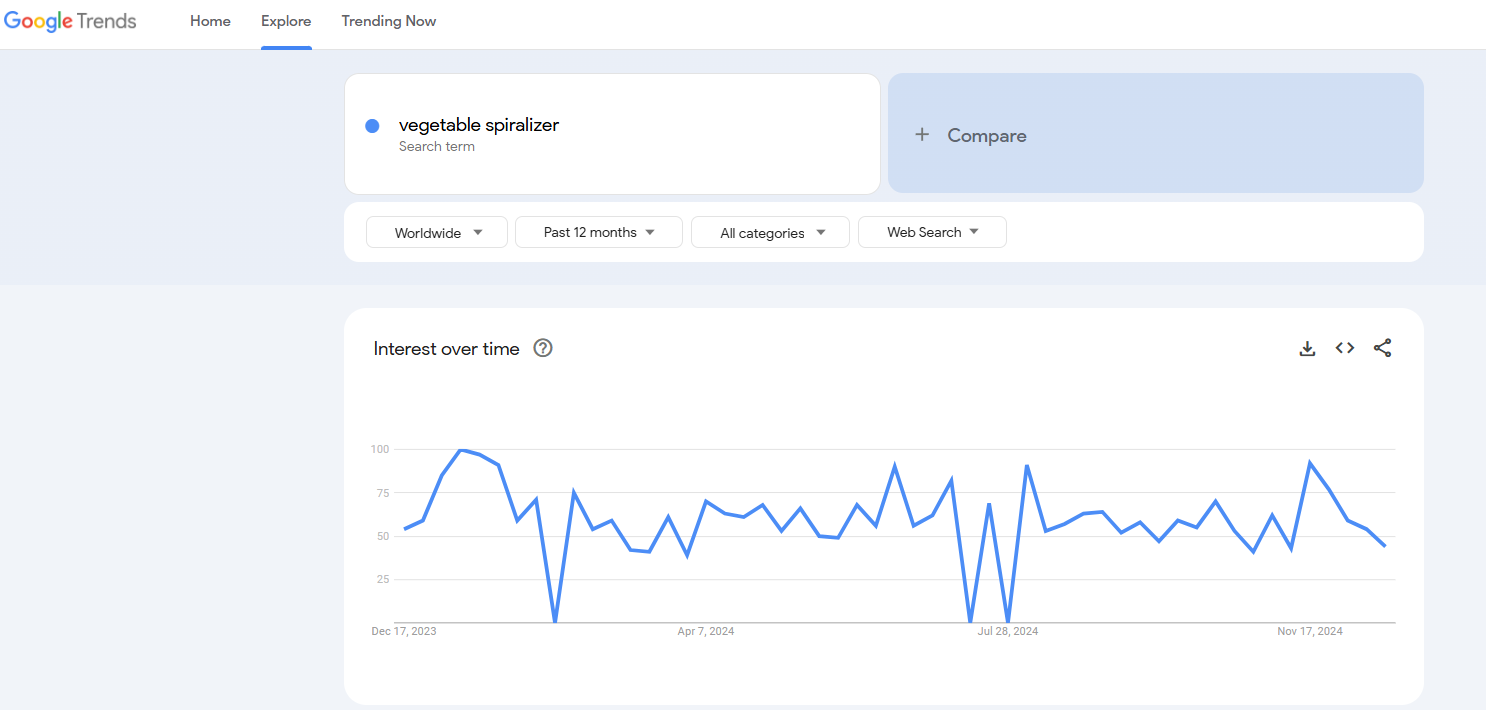The width and height of the screenshot is (1486, 710).
Task: Click the Google Trends logo
Action: click(x=70, y=21)
